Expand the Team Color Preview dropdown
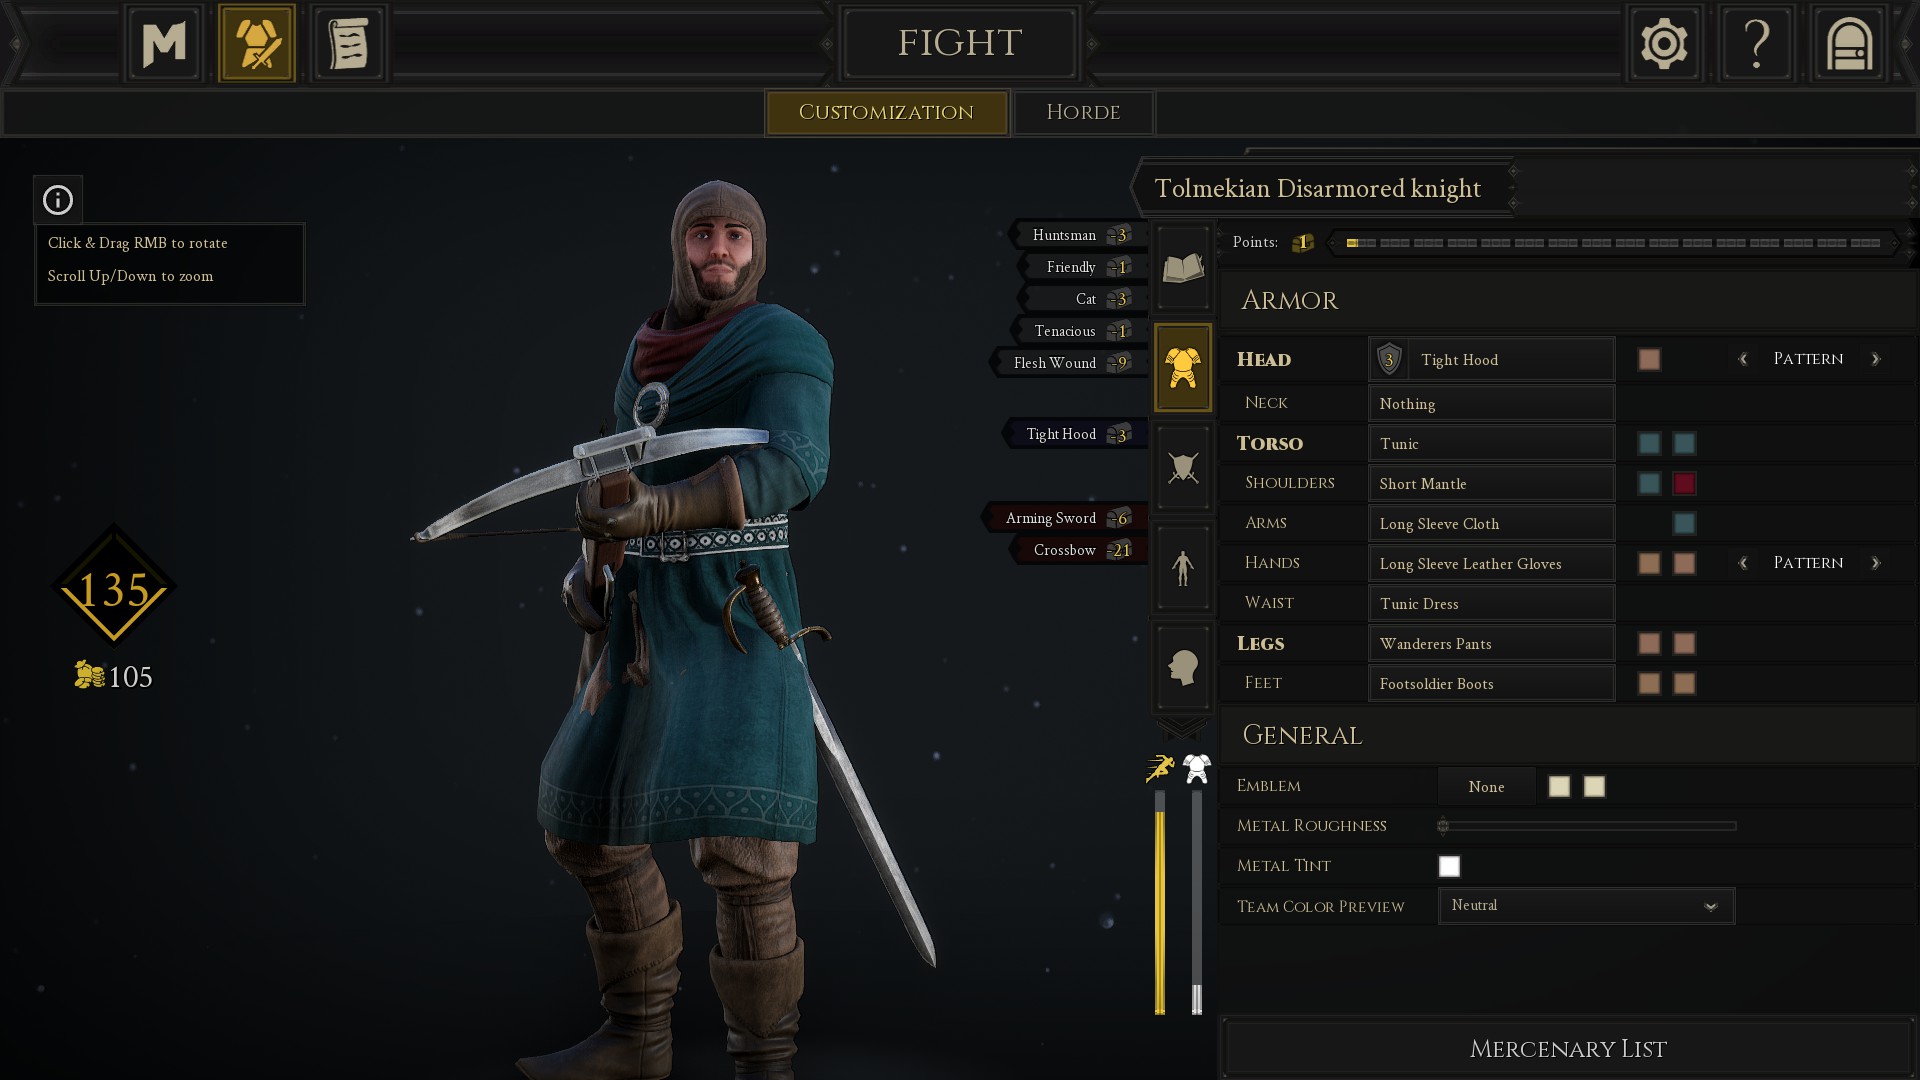Viewport: 1920px width, 1080px height. pyautogui.click(x=1586, y=906)
